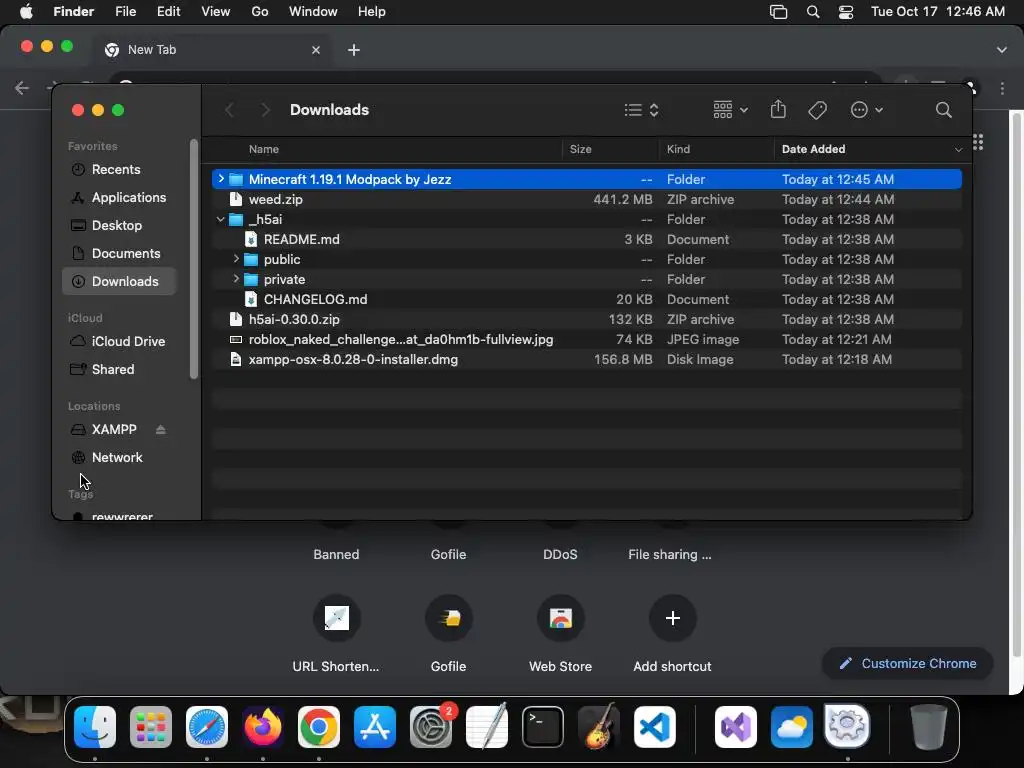The width and height of the screenshot is (1024, 768).
Task: Select h5ai-0.30.0.zip file
Action: 586,319
